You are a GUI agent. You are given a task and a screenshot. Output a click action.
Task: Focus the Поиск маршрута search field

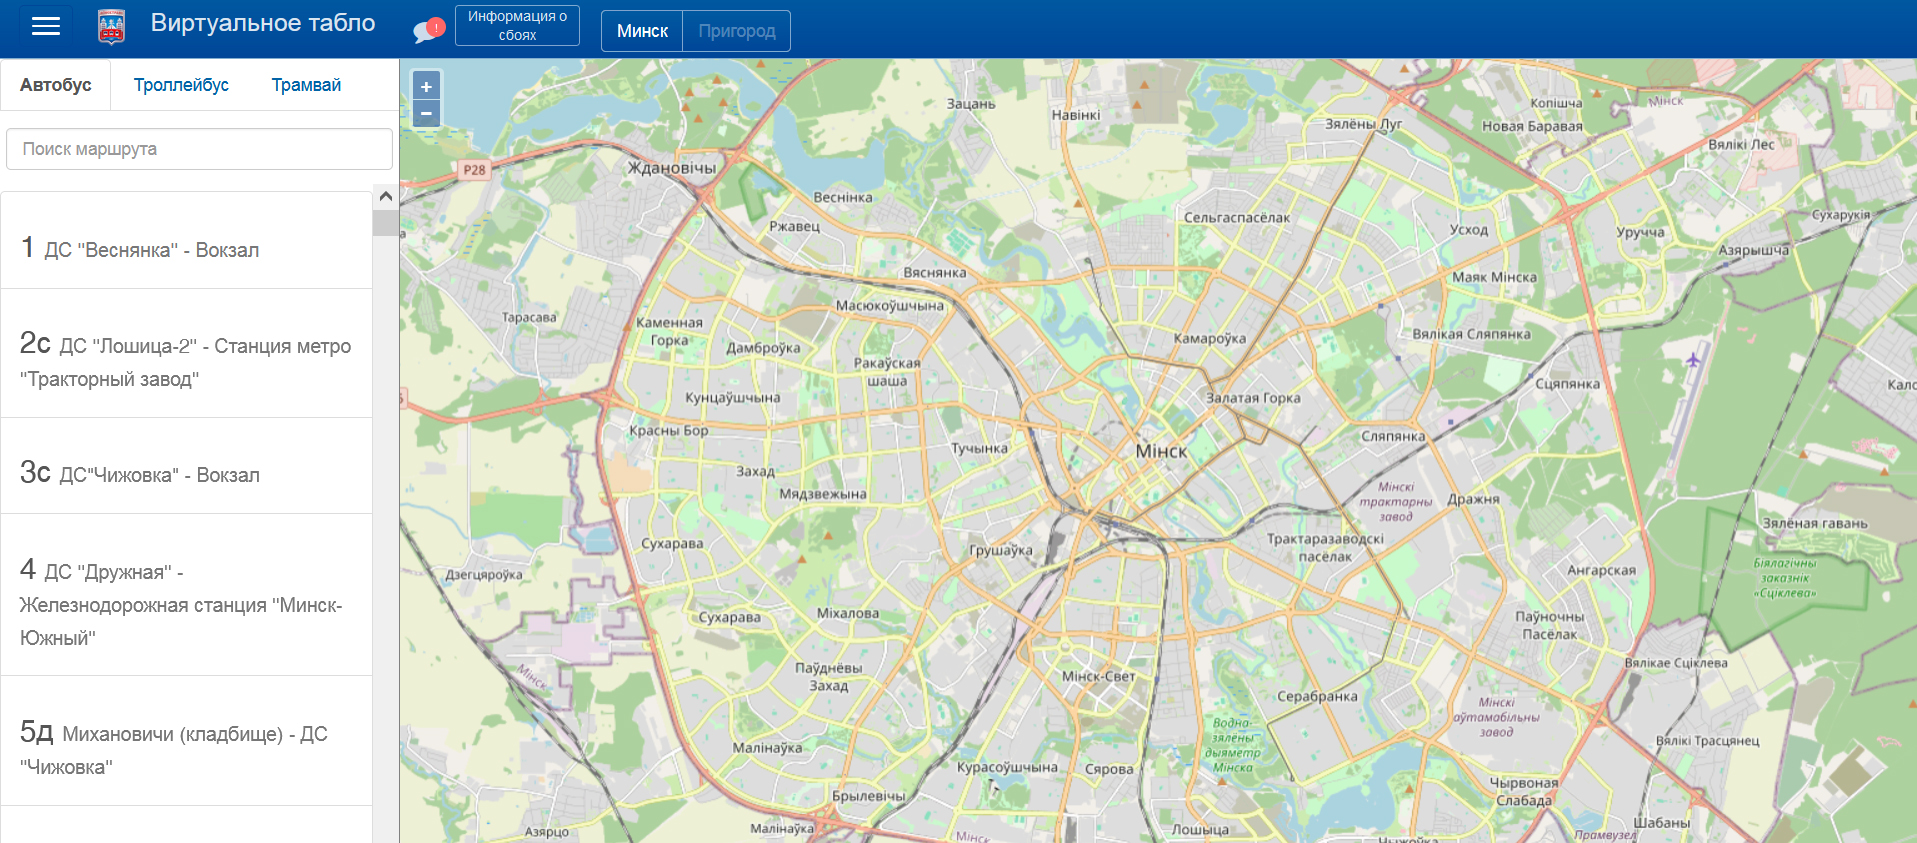(199, 149)
